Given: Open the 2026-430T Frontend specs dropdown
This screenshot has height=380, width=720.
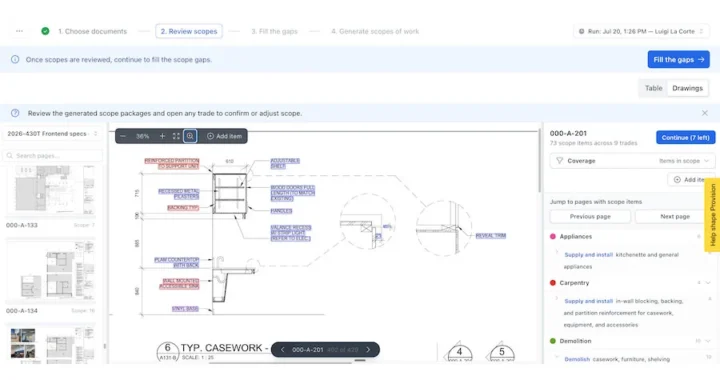Looking at the screenshot, I should tap(52, 134).
